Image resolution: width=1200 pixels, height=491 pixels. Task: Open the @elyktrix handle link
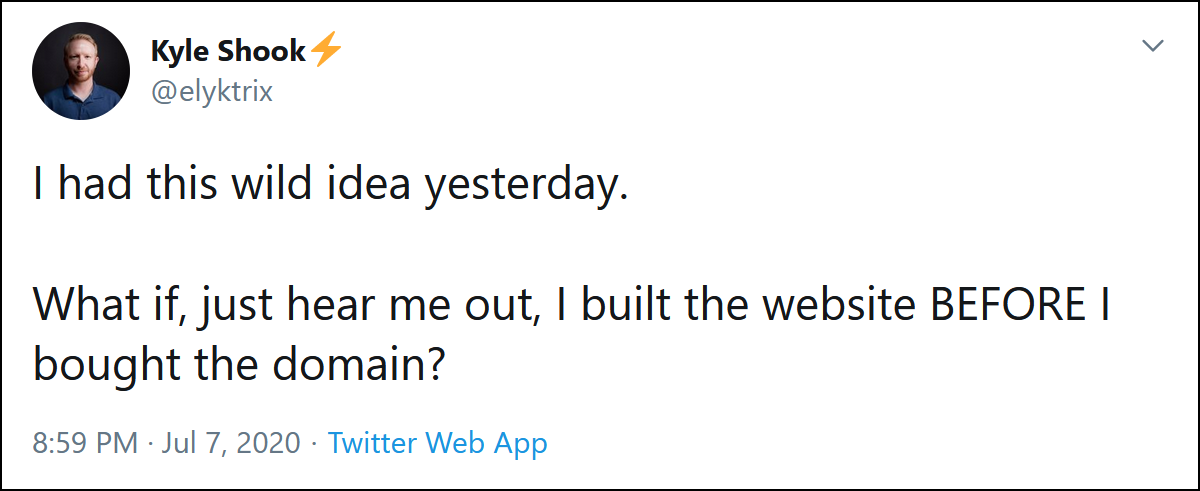coord(211,92)
